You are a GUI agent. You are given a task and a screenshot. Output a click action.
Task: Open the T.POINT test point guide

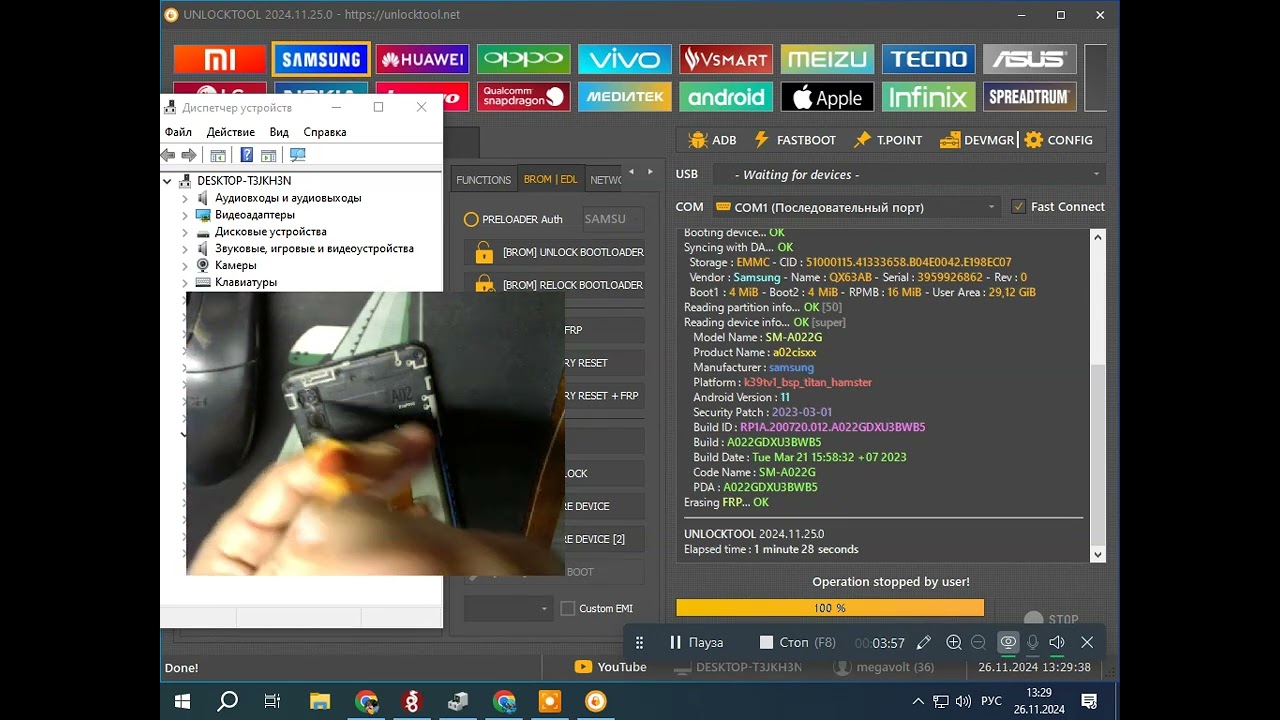point(888,140)
